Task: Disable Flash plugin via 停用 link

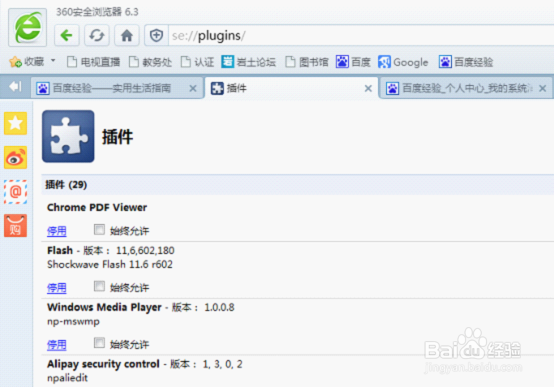Action: click(57, 288)
